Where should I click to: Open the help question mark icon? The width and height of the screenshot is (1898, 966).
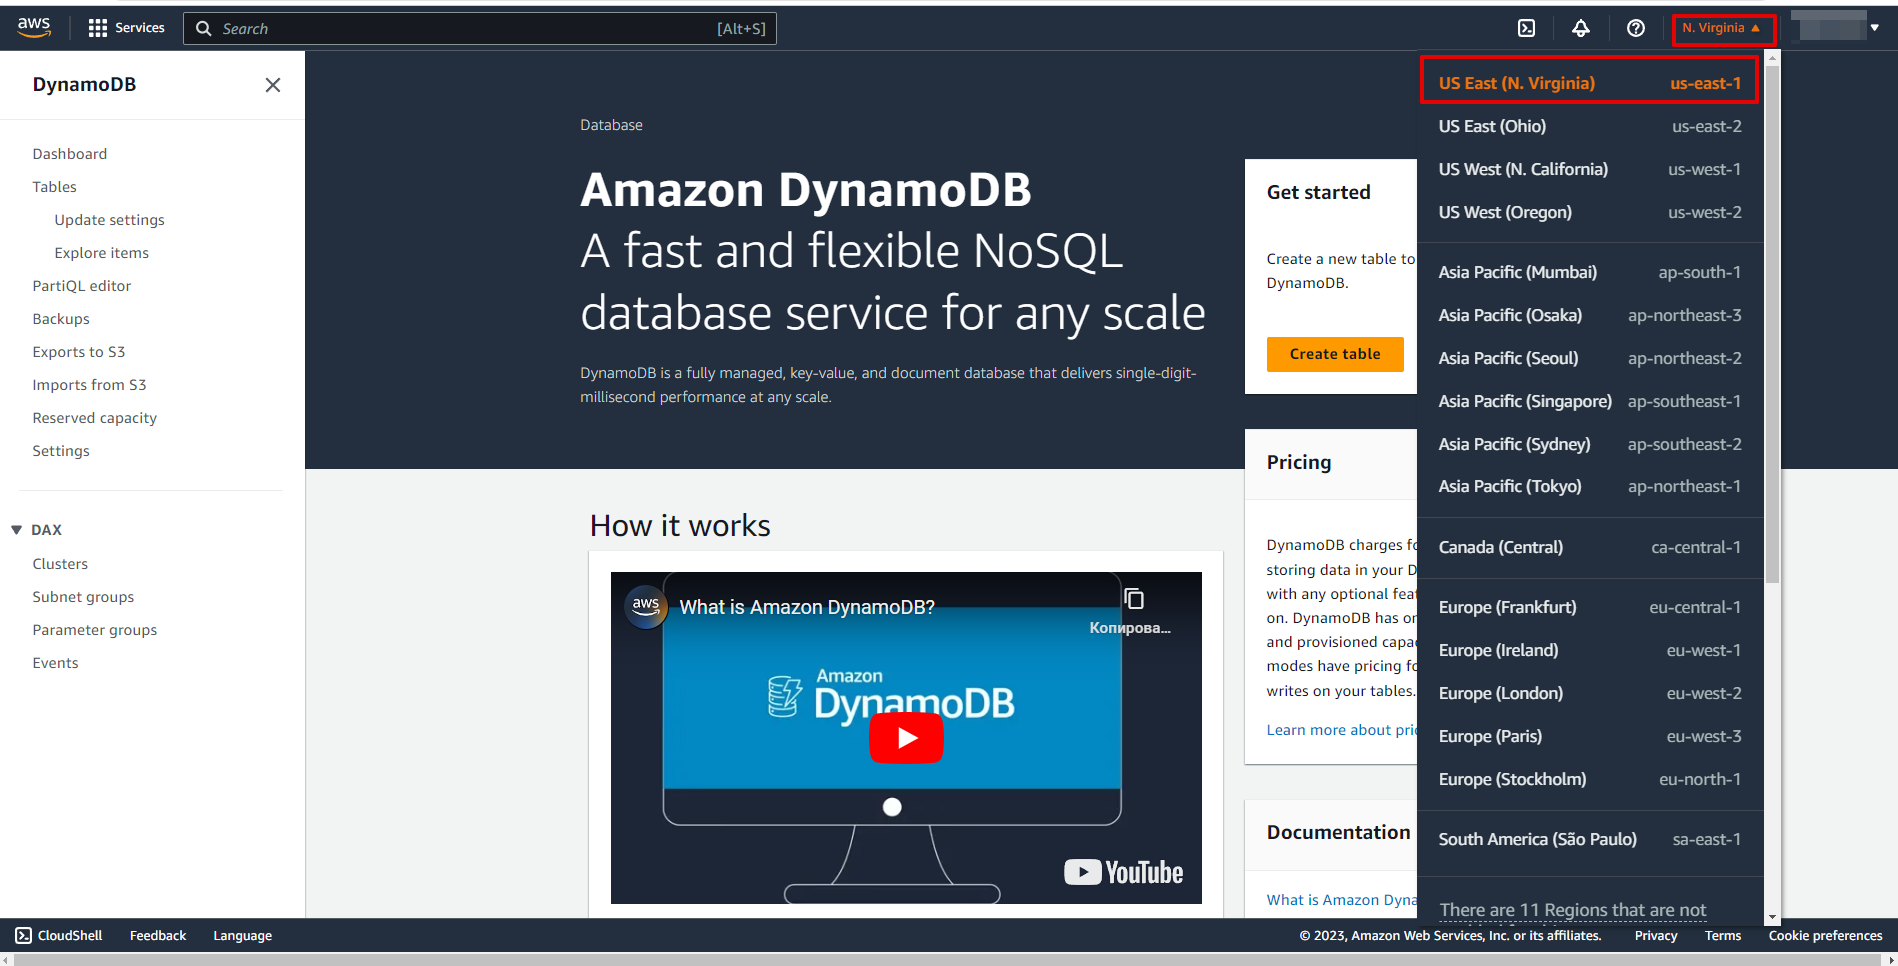point(1636,28)
